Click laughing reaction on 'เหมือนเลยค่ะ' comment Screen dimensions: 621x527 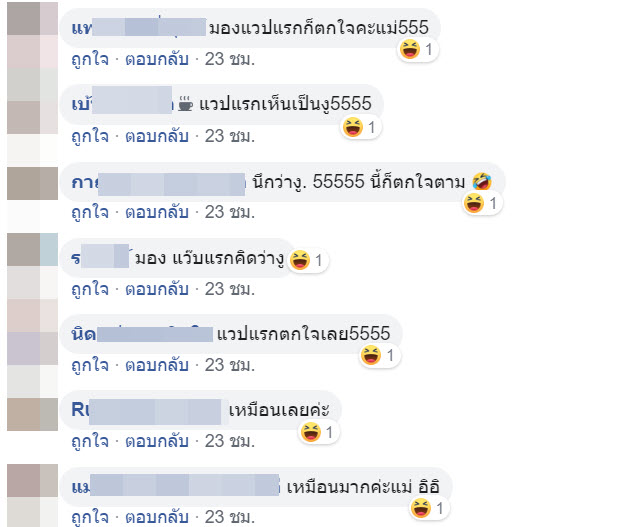[318, 432]
